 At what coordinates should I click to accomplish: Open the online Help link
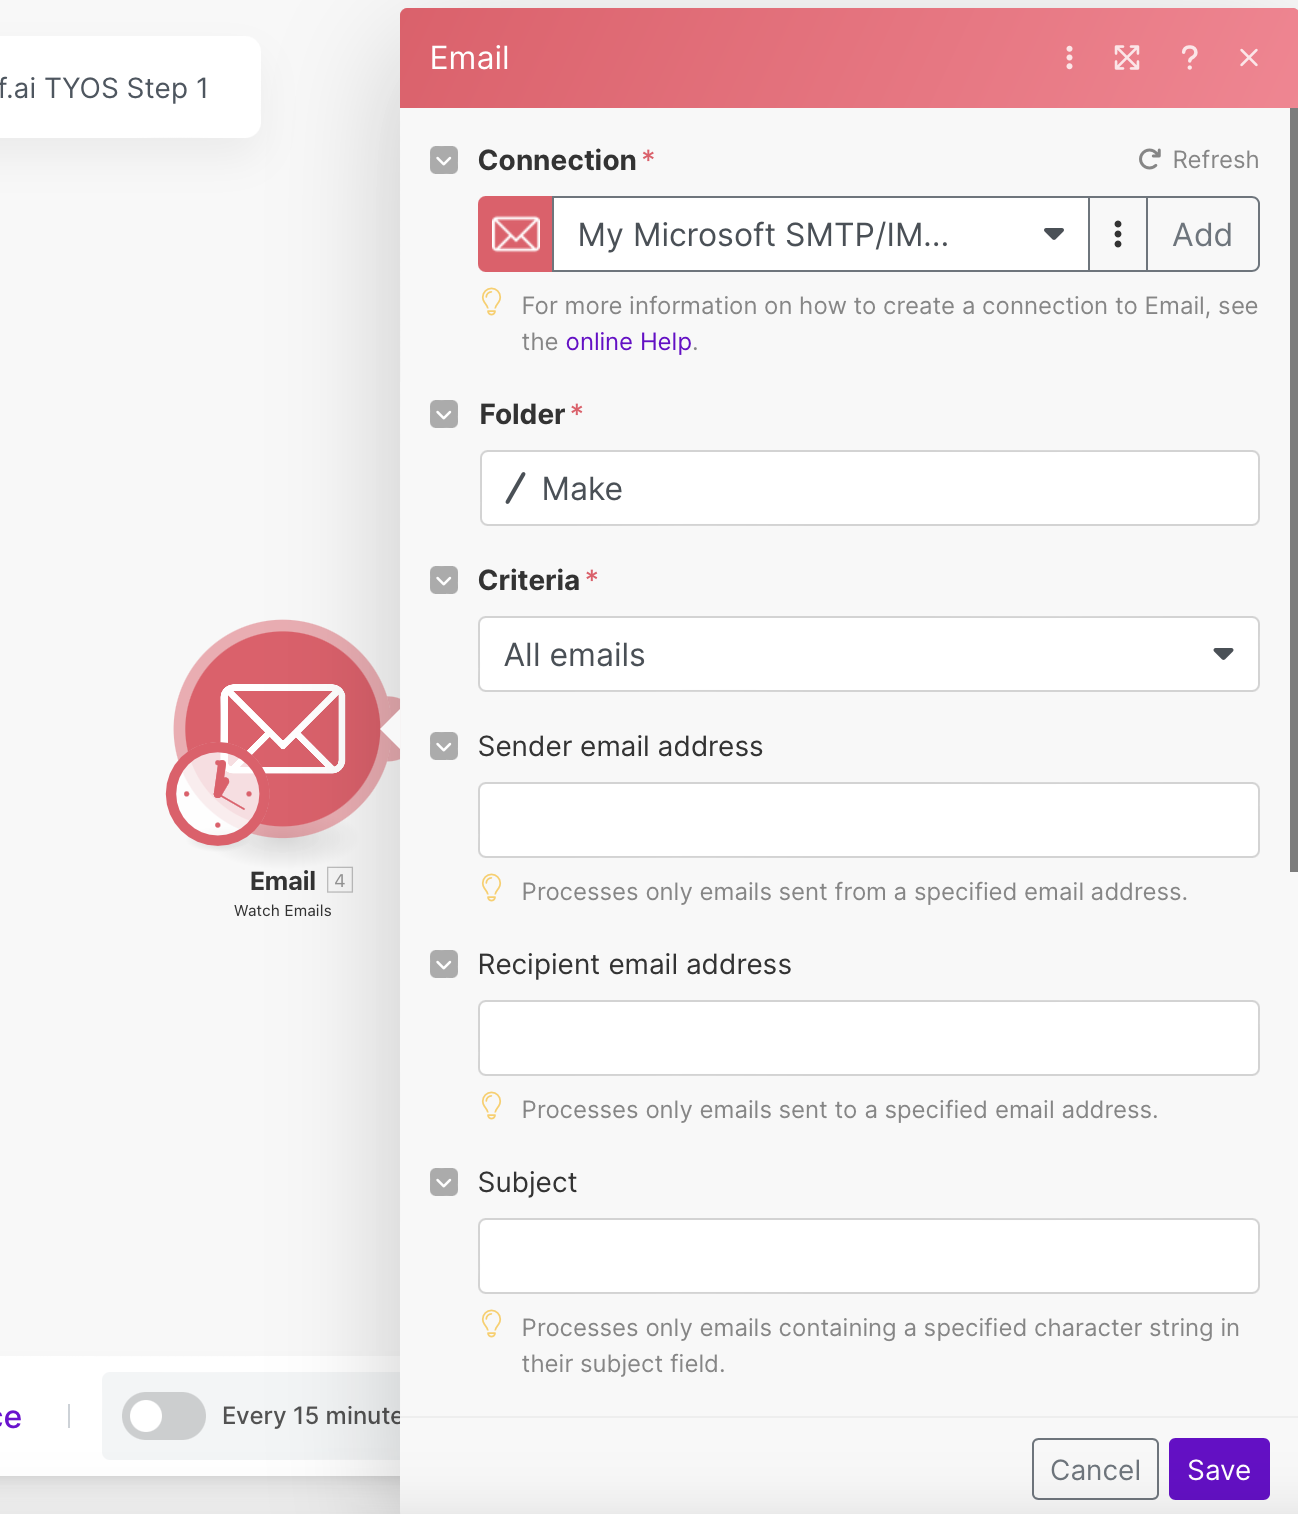pos(629,342)
